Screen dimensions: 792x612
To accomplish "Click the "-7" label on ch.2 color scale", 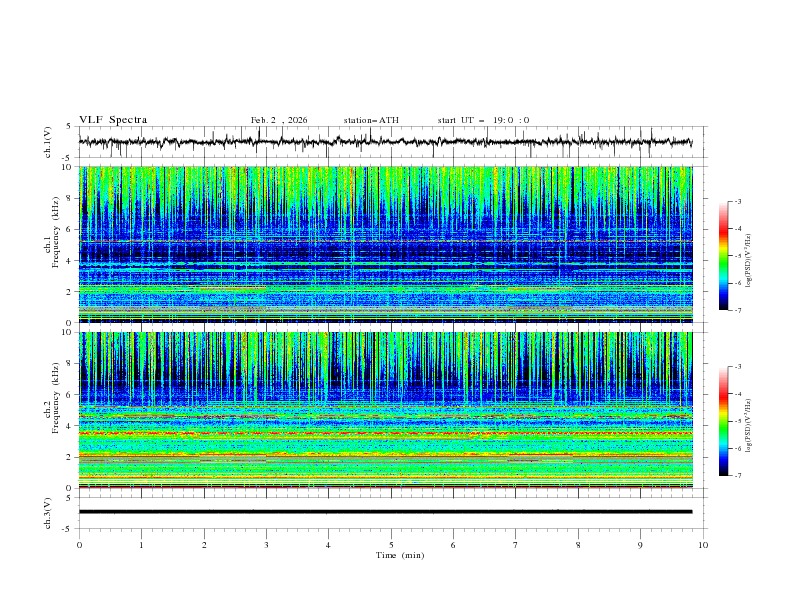I will (x=738, y=476).
